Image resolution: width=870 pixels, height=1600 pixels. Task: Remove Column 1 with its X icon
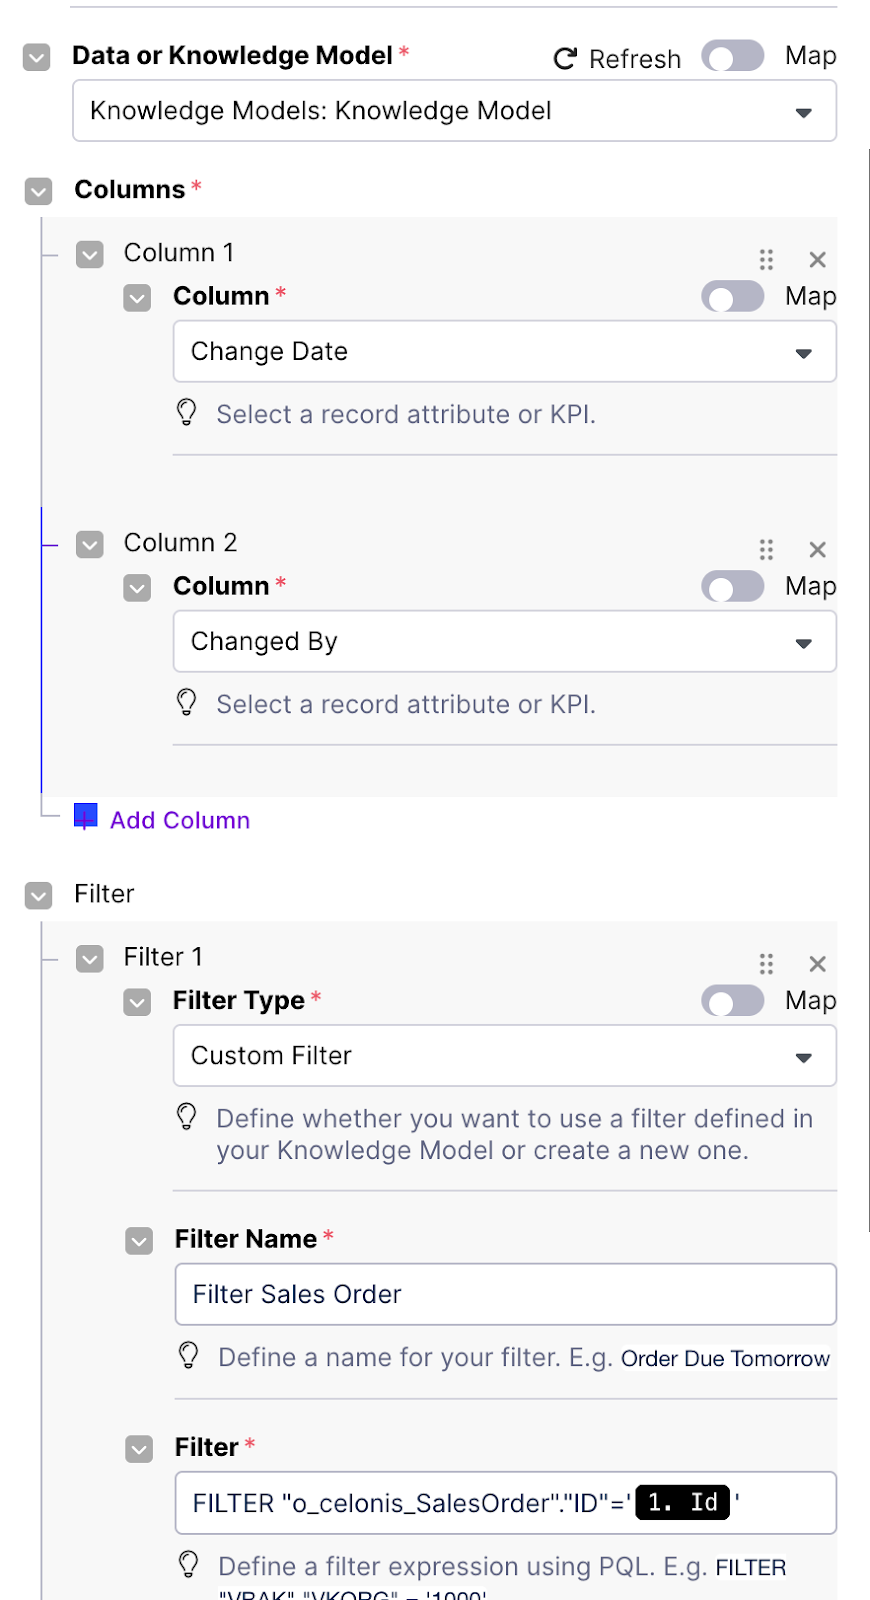pyautogui.click(x=817, y=260)
